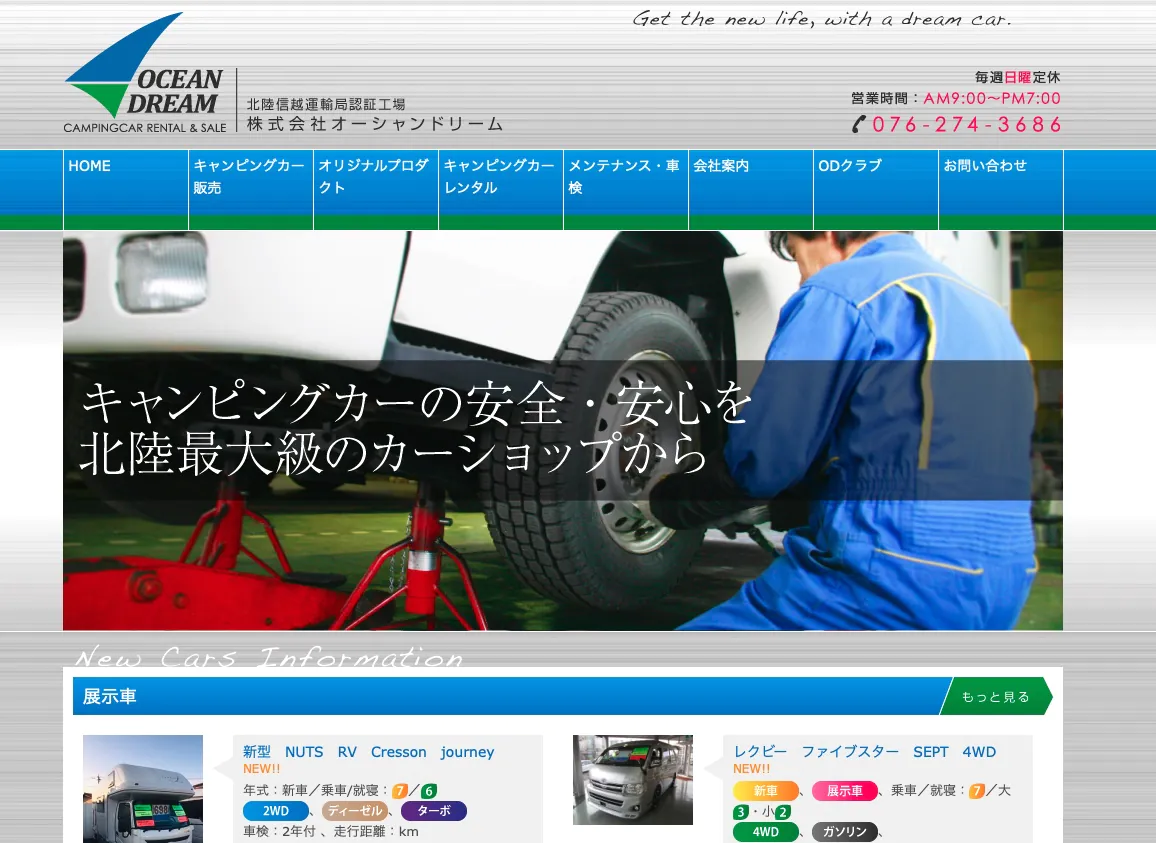1156x843 pixels.
Task: Click the green 4WD badge
Action: [x=765, y=831]
